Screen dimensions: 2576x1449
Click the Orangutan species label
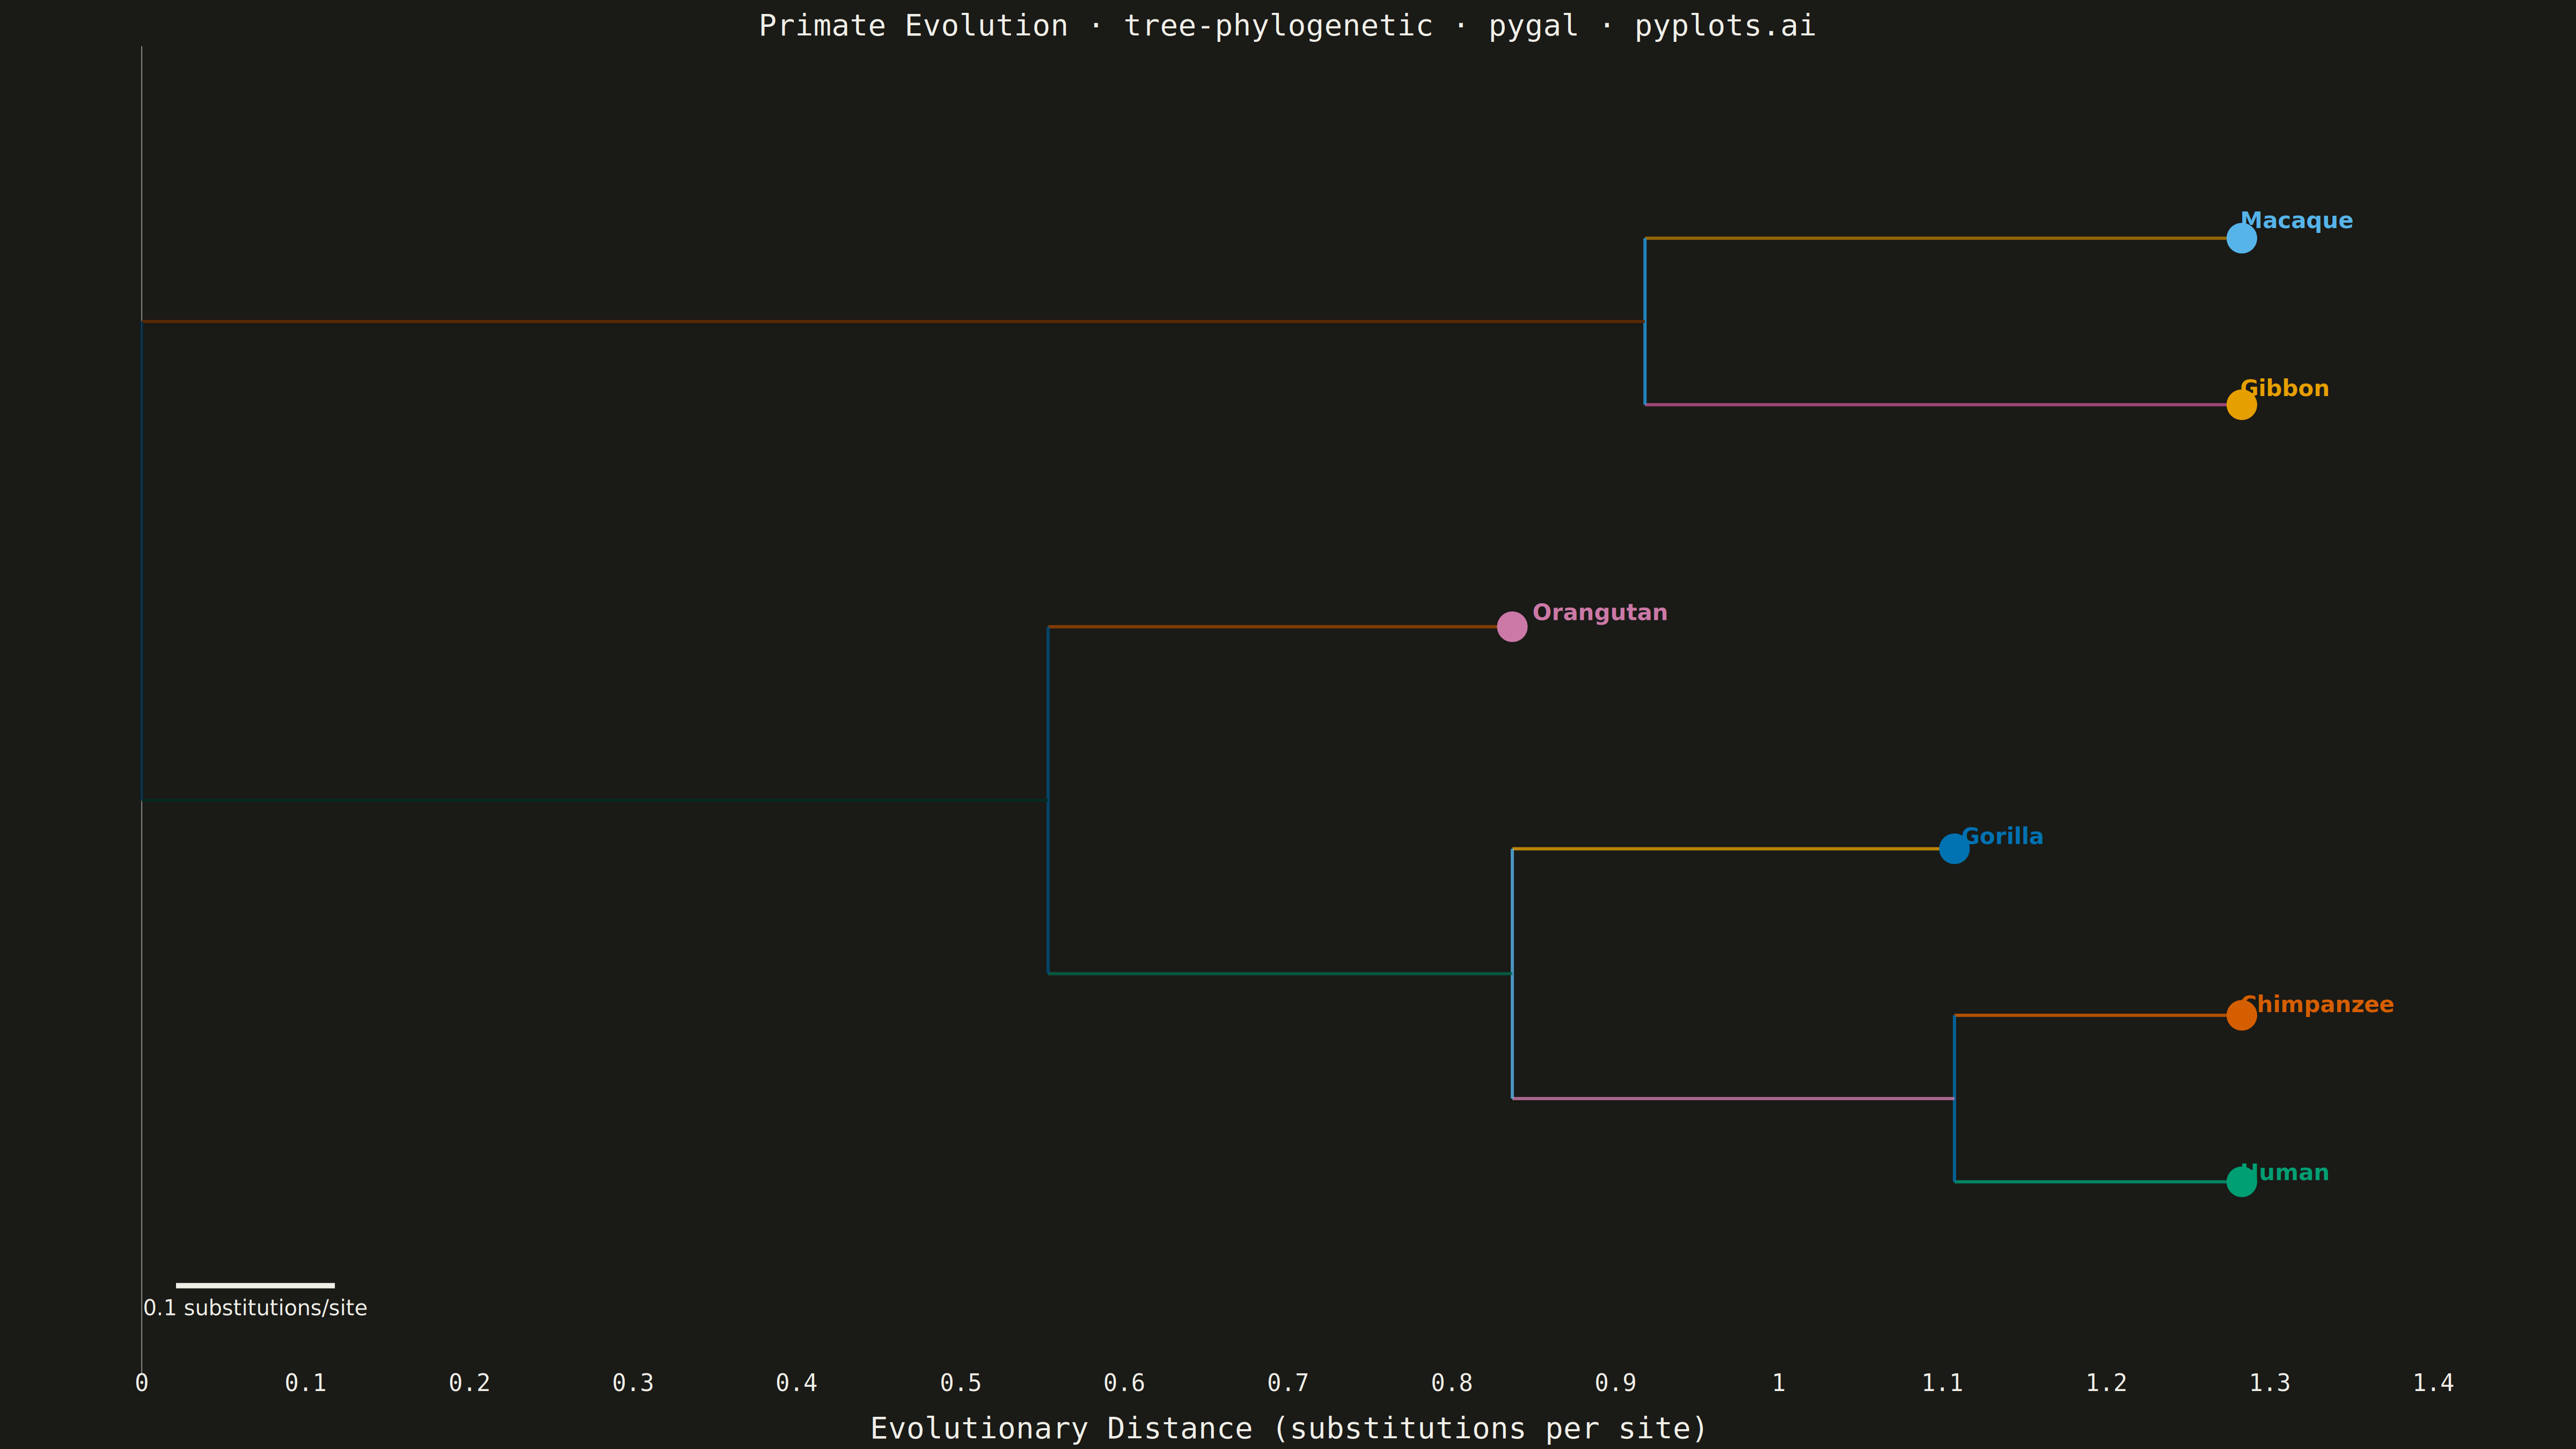click(x=1599, y=613)
